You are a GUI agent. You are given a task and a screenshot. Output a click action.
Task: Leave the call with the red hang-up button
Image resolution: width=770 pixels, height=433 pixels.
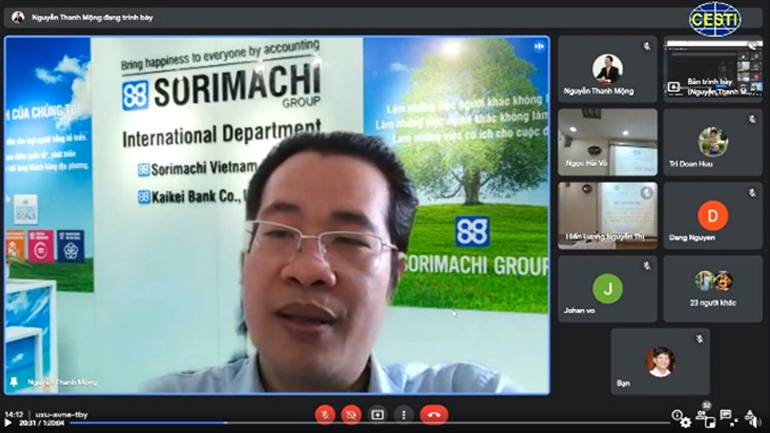(434, 415)
